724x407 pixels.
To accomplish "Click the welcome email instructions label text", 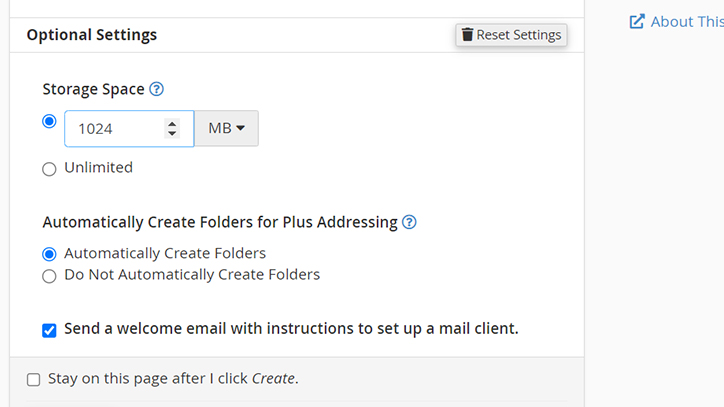I will click(x=291, y=328).
